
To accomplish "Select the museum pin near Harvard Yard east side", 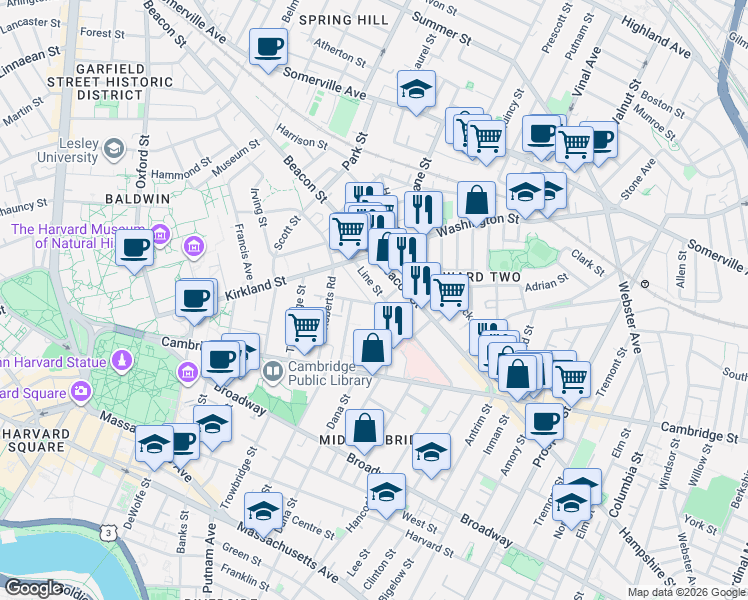I will tap(187, 372).
